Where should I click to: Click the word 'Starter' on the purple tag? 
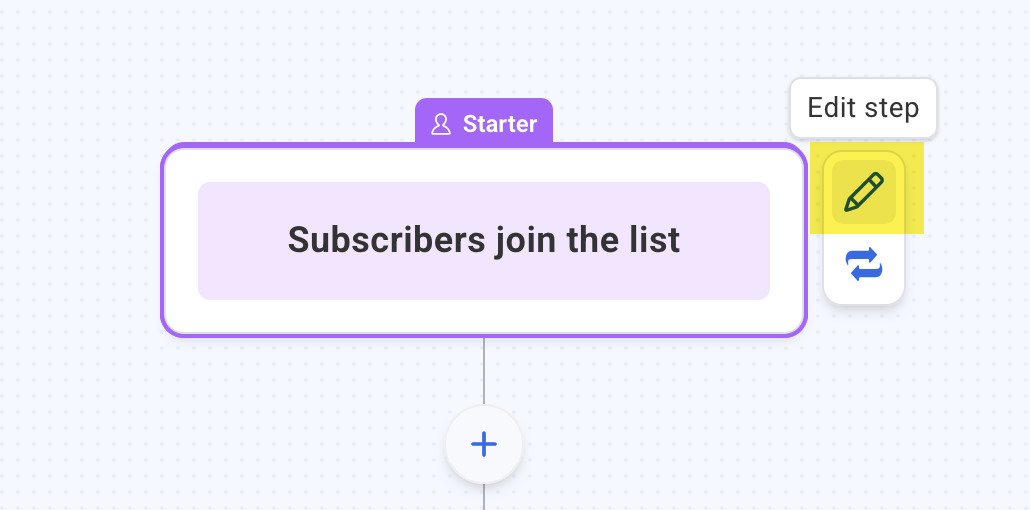coord(500,125)
